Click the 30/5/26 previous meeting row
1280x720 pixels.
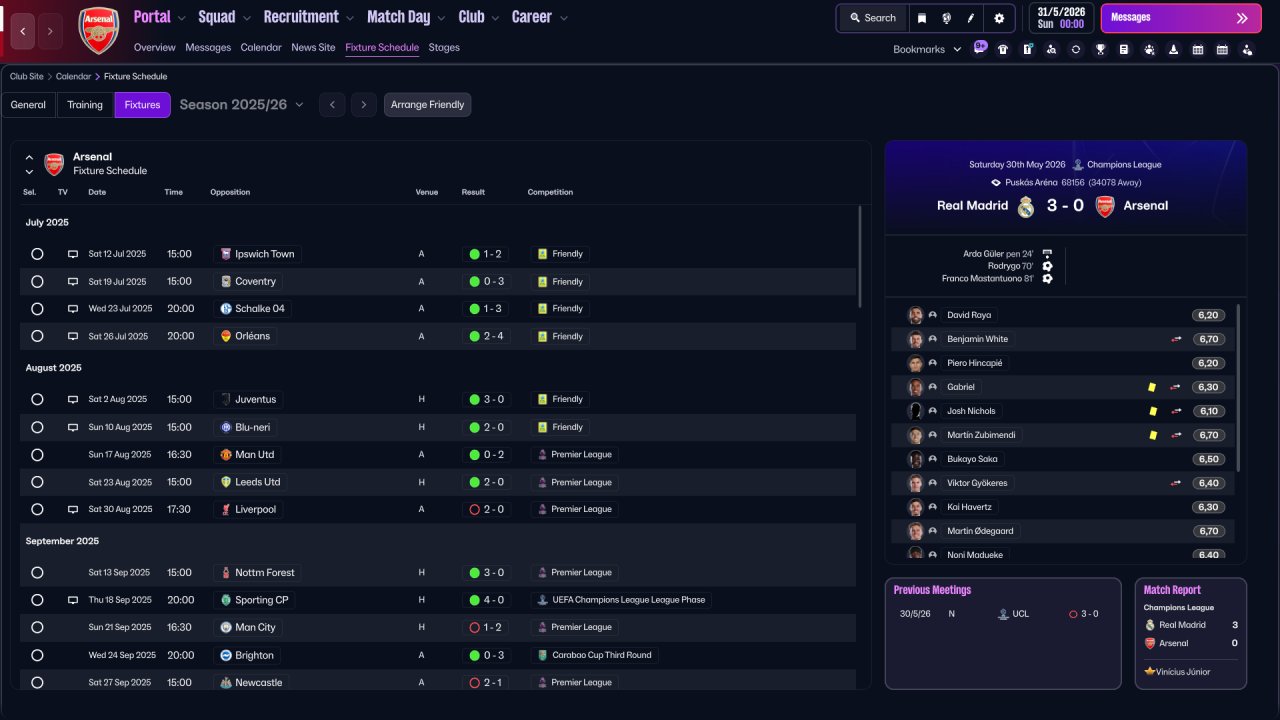[x=1002, y=614]
